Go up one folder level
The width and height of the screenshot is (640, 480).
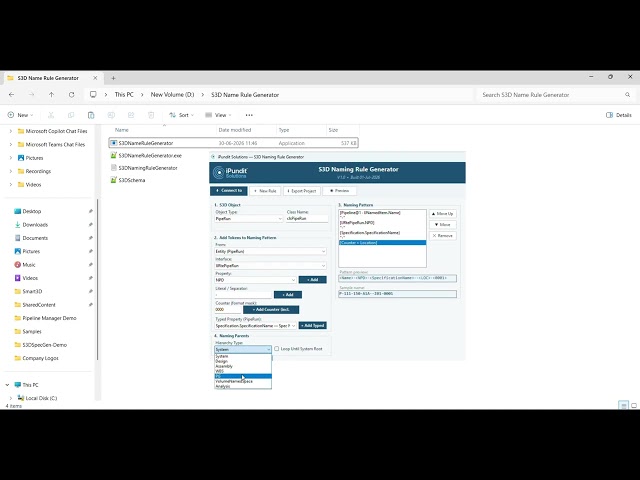(51, 95)
